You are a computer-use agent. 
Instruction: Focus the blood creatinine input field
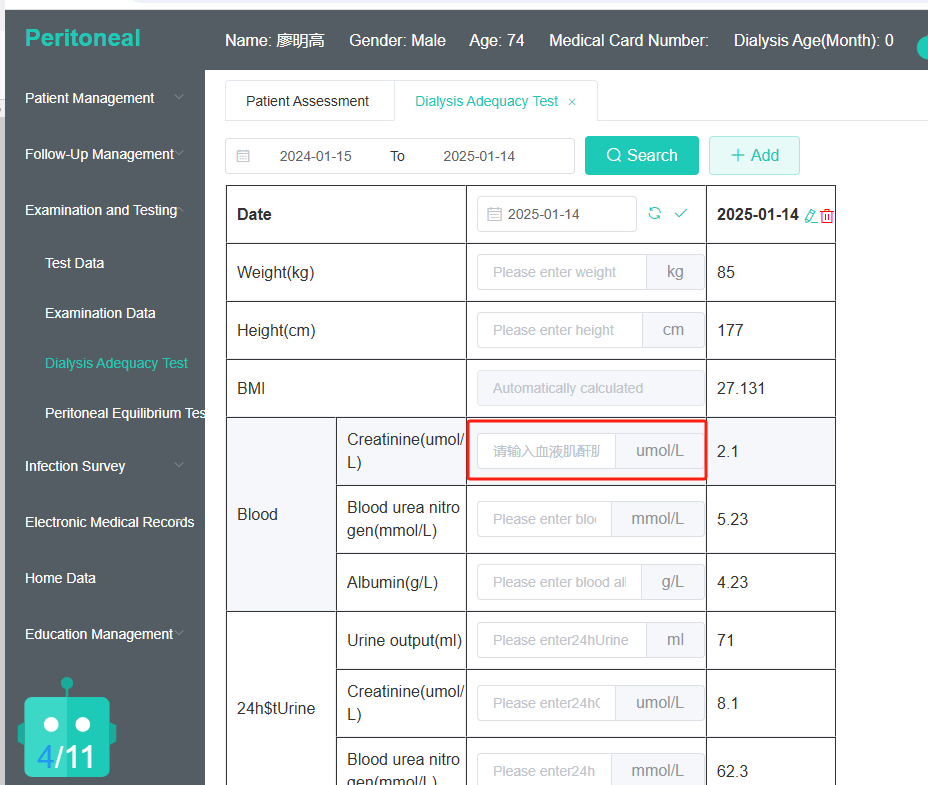pos(546,451)
